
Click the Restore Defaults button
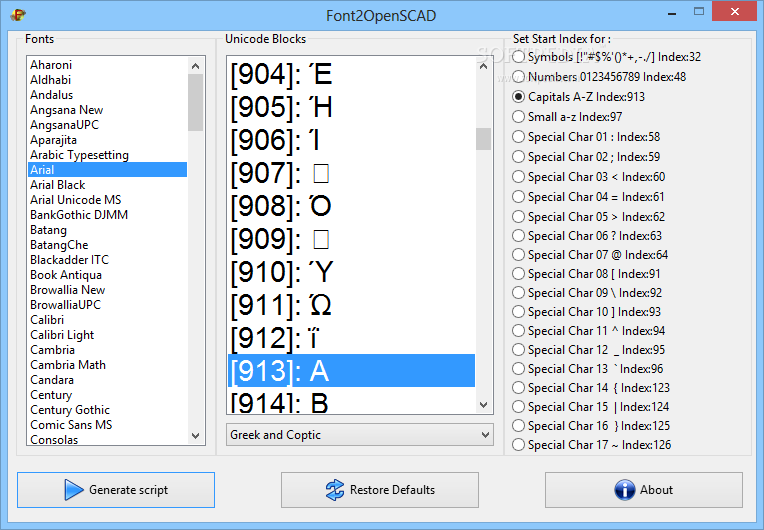tap(380, 490)
